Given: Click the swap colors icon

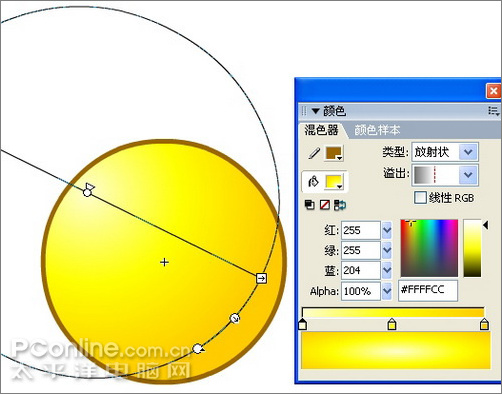Looking at the screenshot, I should pos(340,205).
